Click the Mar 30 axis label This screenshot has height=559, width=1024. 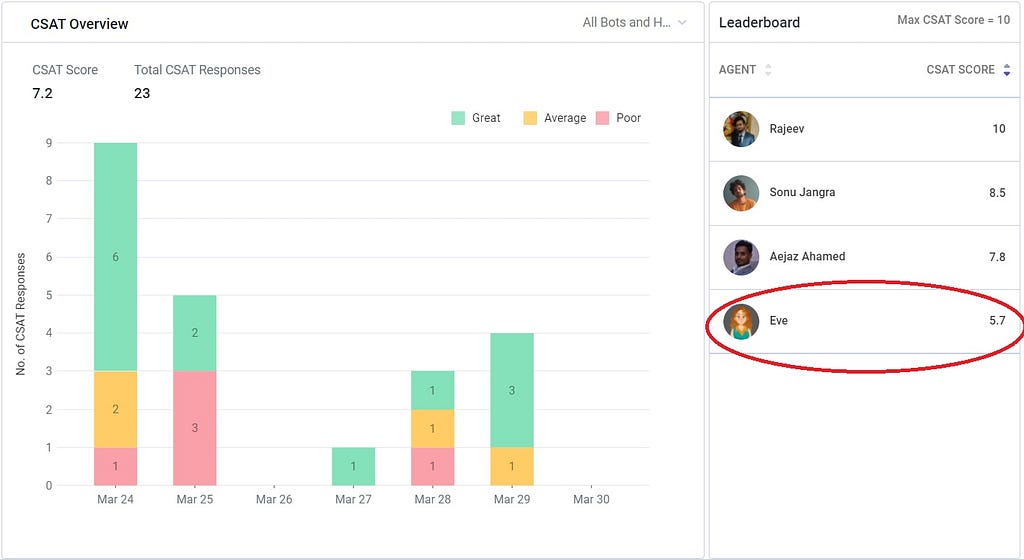(591, 500)
